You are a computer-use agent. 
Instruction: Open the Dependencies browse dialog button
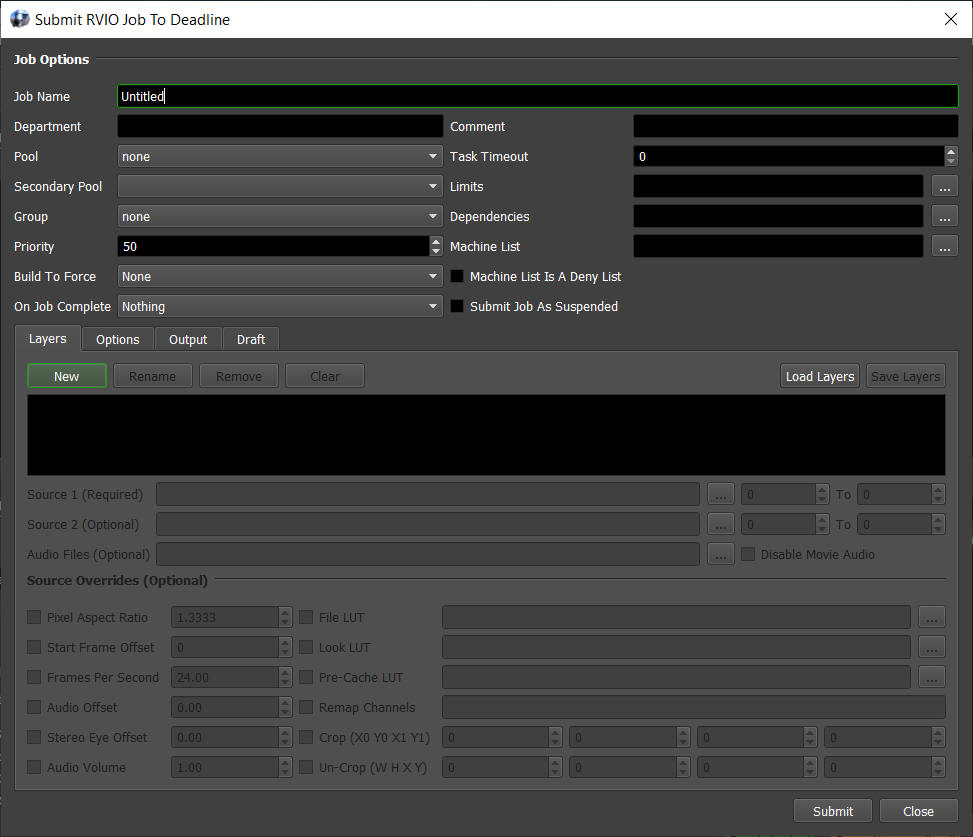pos(945,217)
